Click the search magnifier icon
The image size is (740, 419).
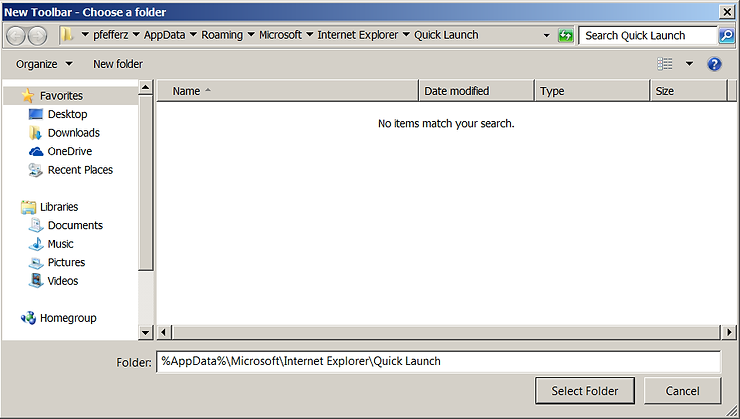point(726,35)
